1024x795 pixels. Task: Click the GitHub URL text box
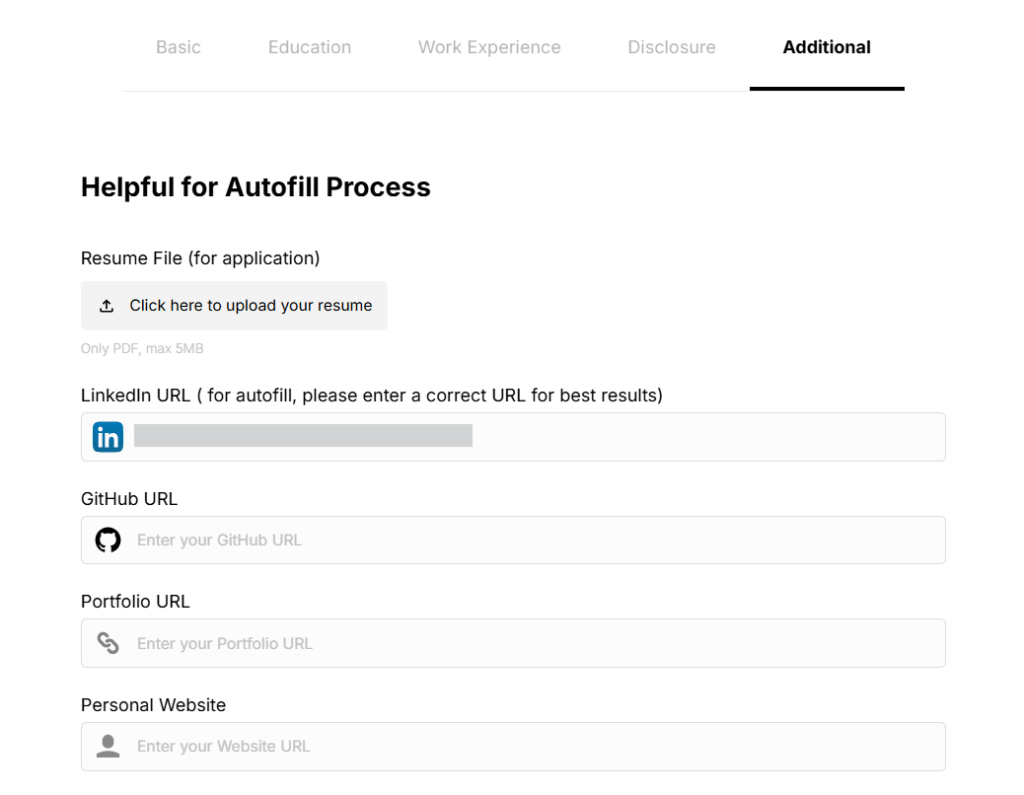[540, 540]
